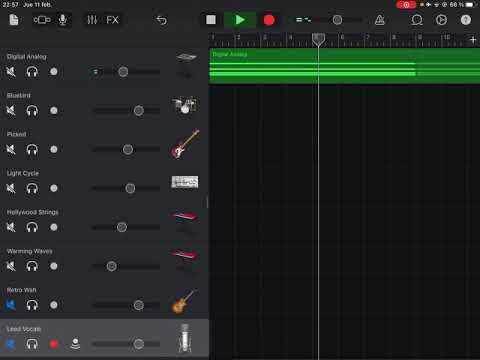
Task: Adjust Warming Waves volume slider
Action: coord(112,266)
